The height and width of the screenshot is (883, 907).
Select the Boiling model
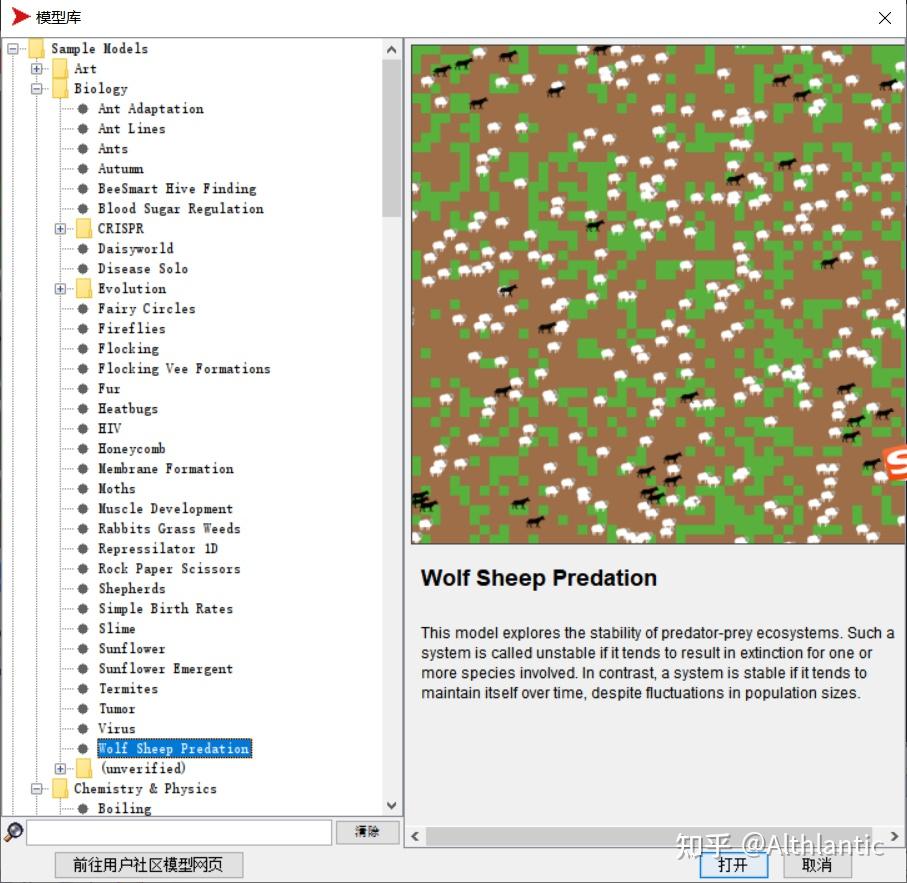click(124, 808)
